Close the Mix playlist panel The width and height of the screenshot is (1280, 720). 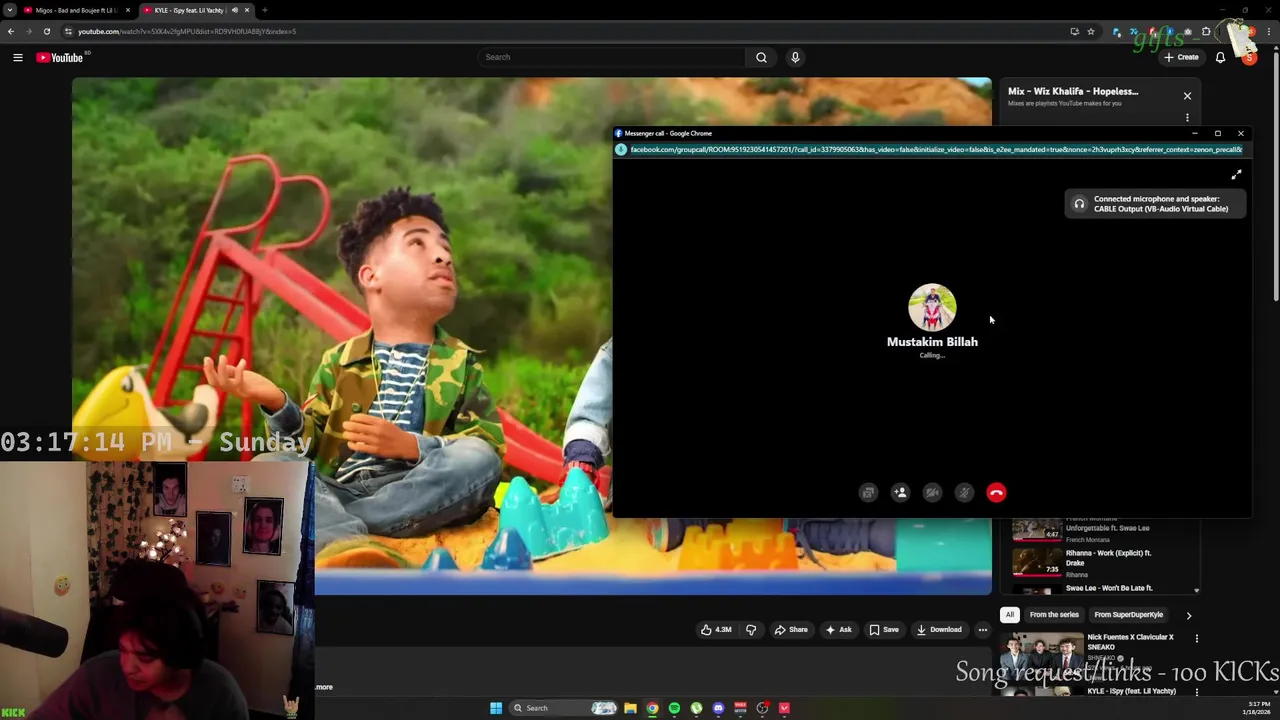pyautogui.click(x=1187, y=96)
